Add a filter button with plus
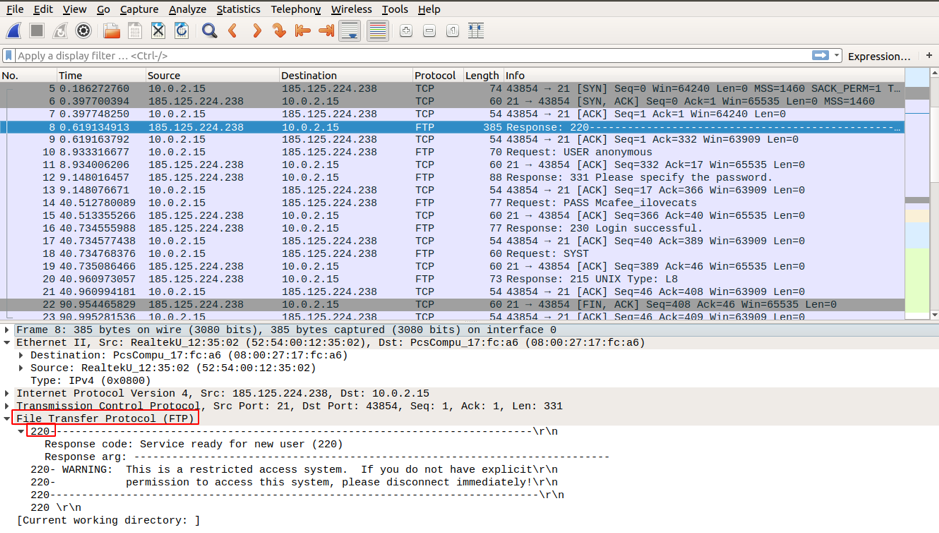This screenshot has width=939, height=533. 929,56
